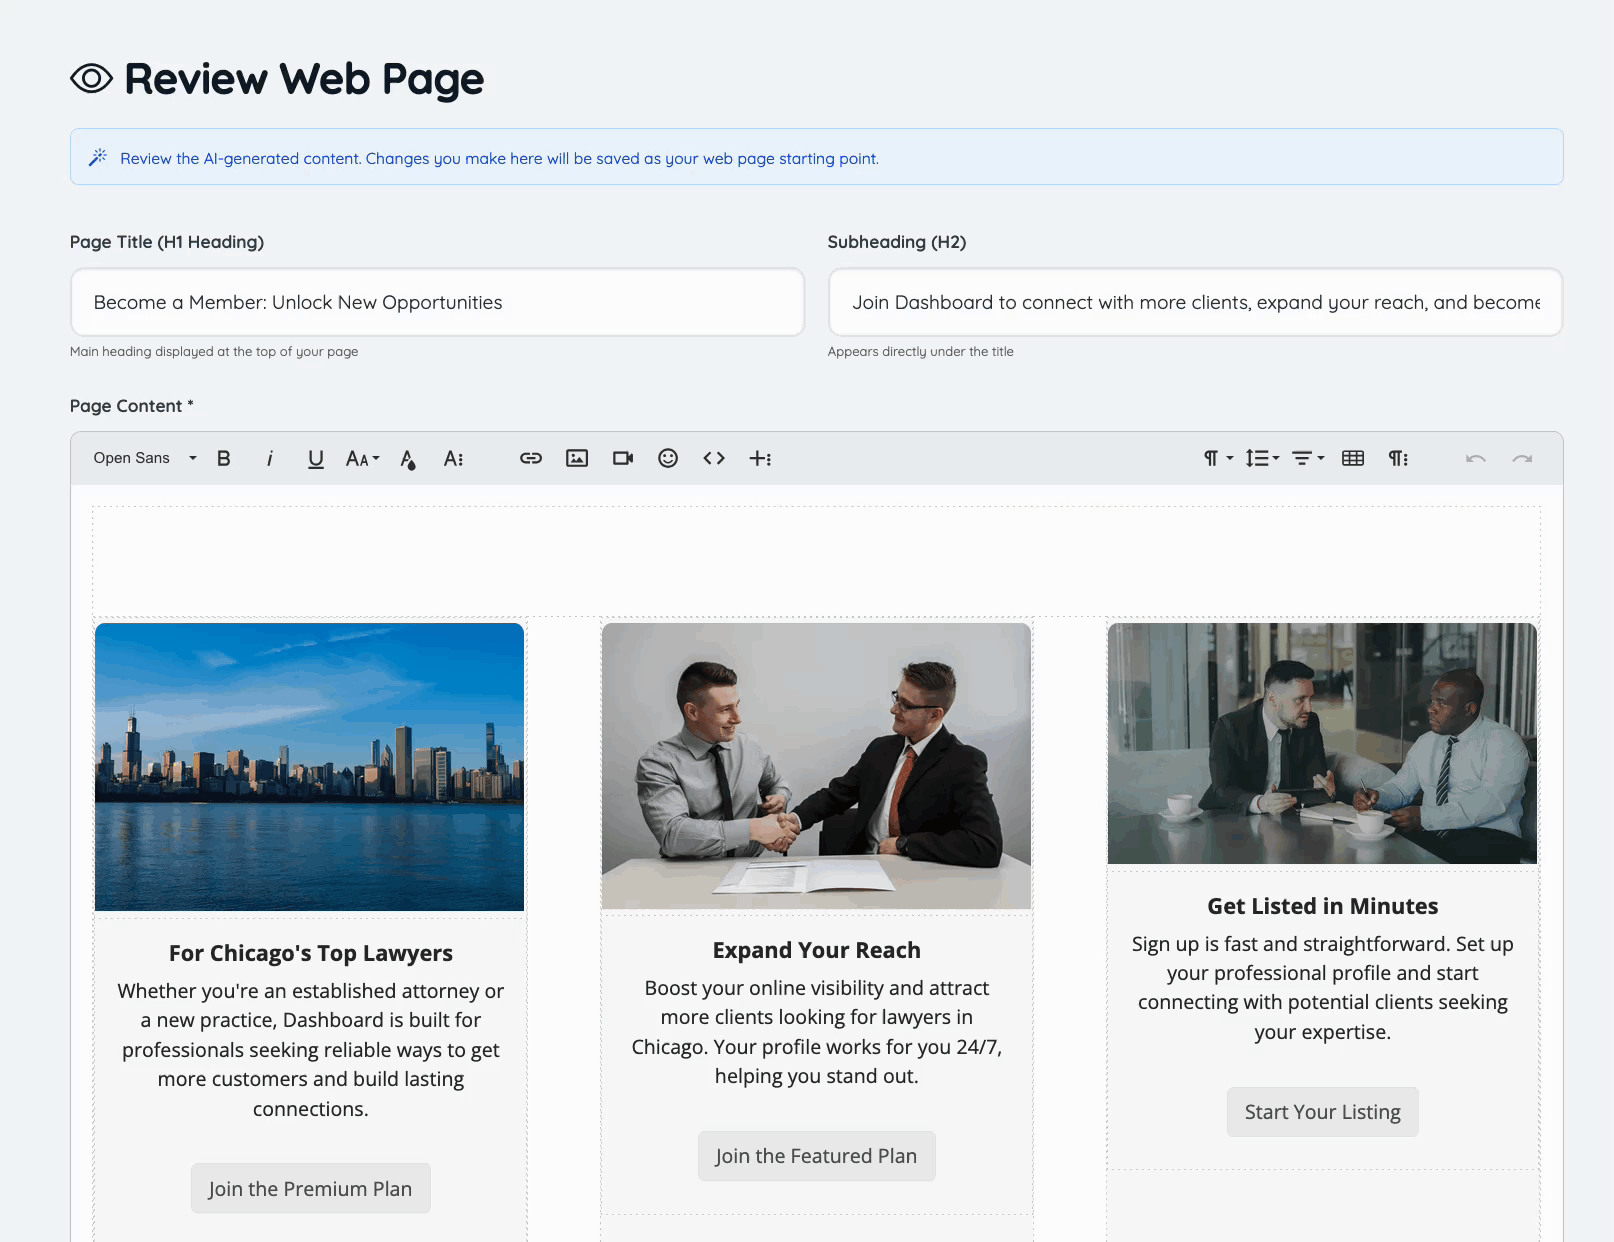
Task: Insert a video
Action: click(623, 458)
